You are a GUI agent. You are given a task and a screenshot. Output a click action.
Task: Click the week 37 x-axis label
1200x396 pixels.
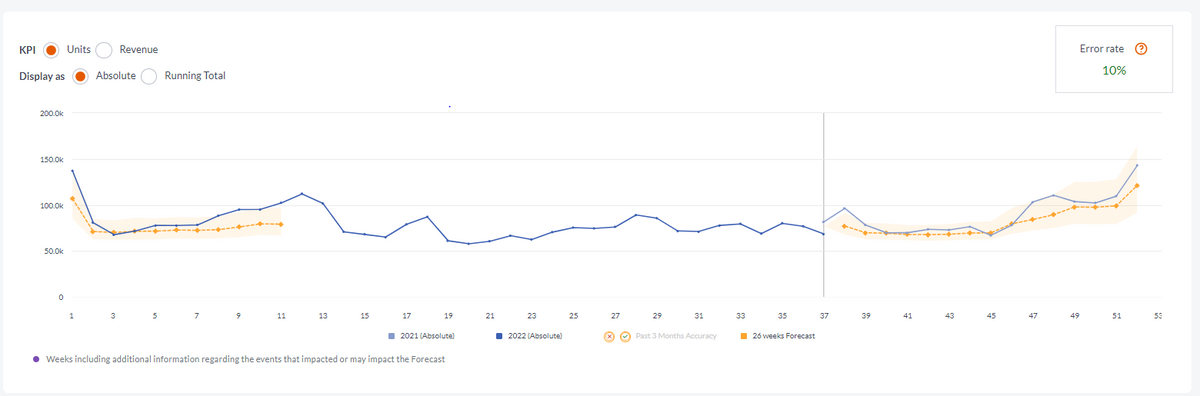[x=824, y=316]
